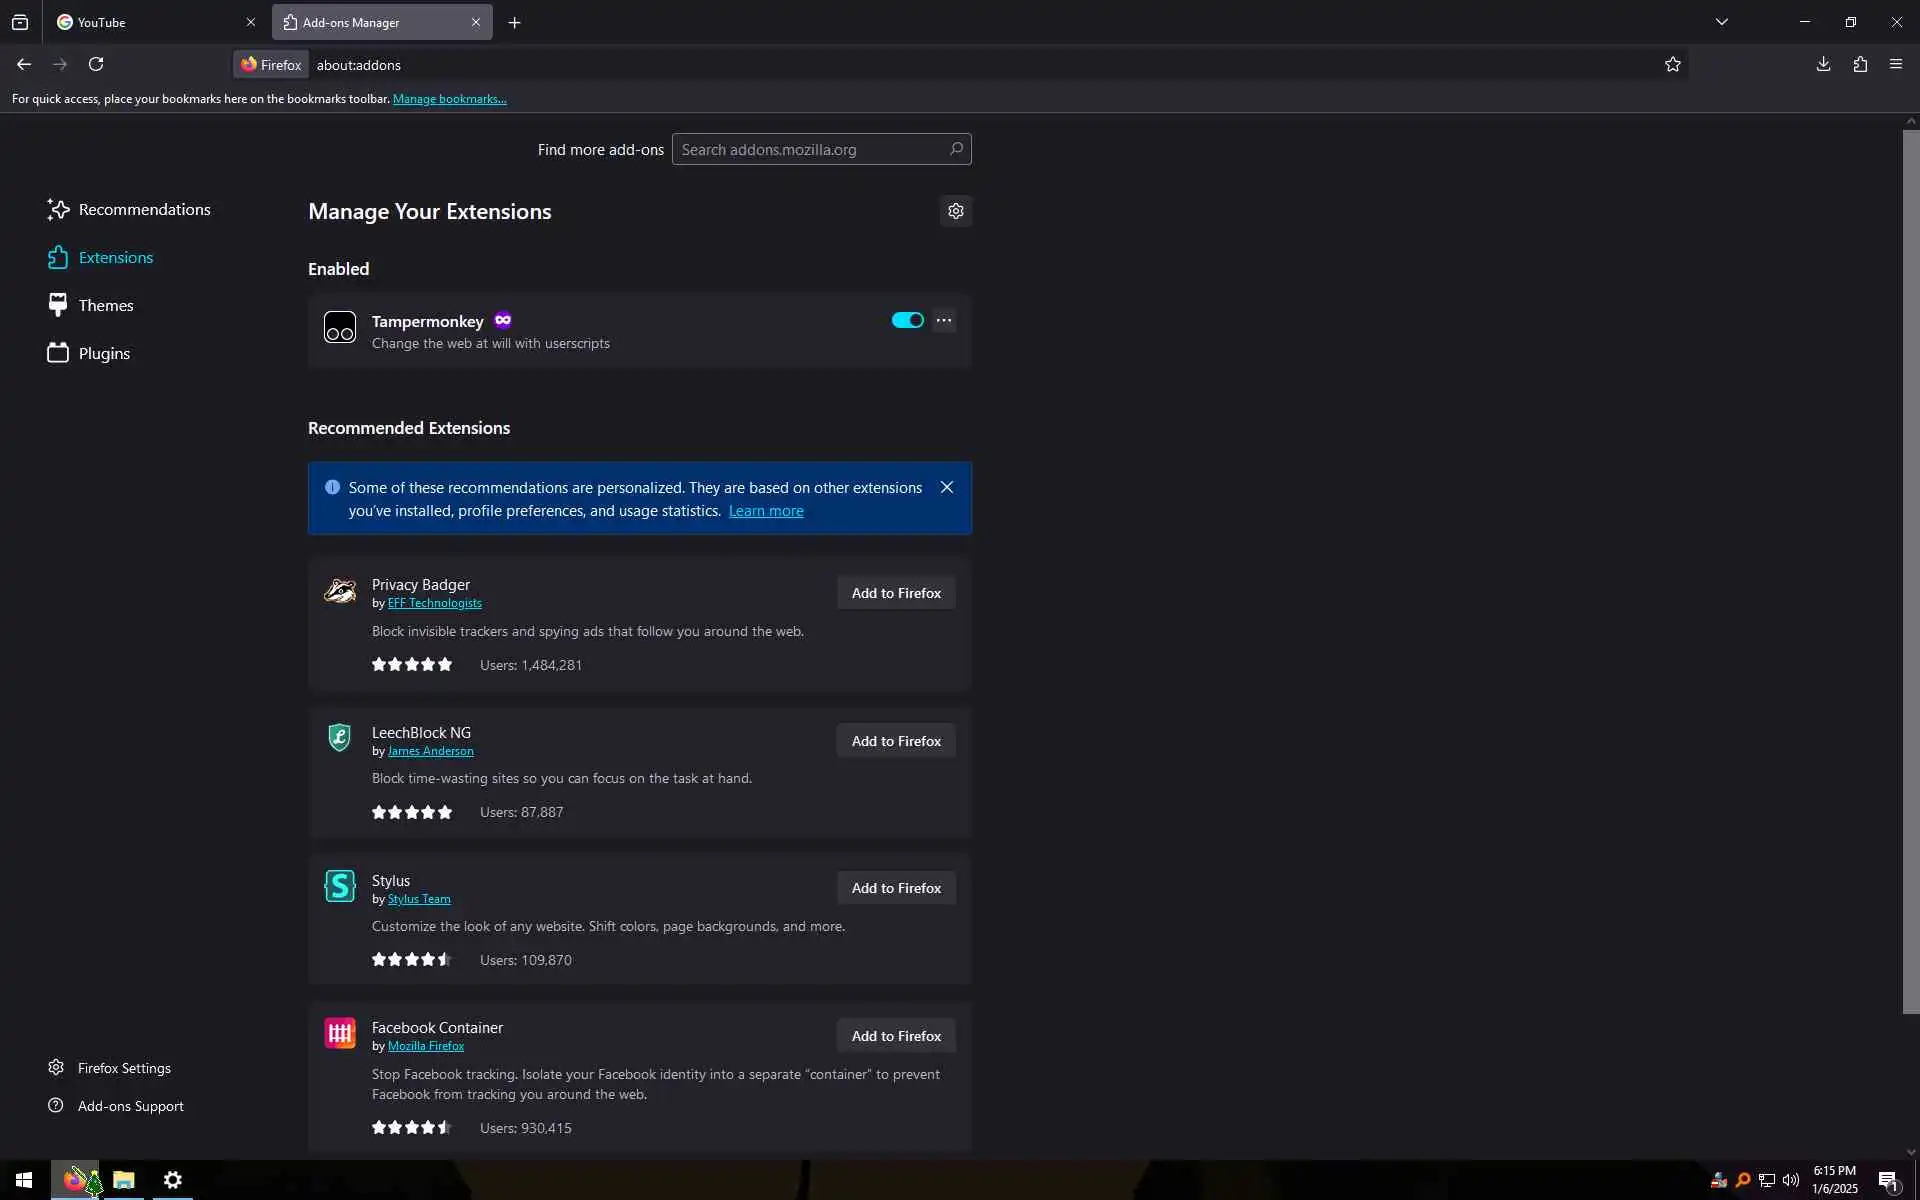Viewport: 1920px width, 1200px height.
Task: Click the Firefox View icon near tabs
Action: (20, 22)
